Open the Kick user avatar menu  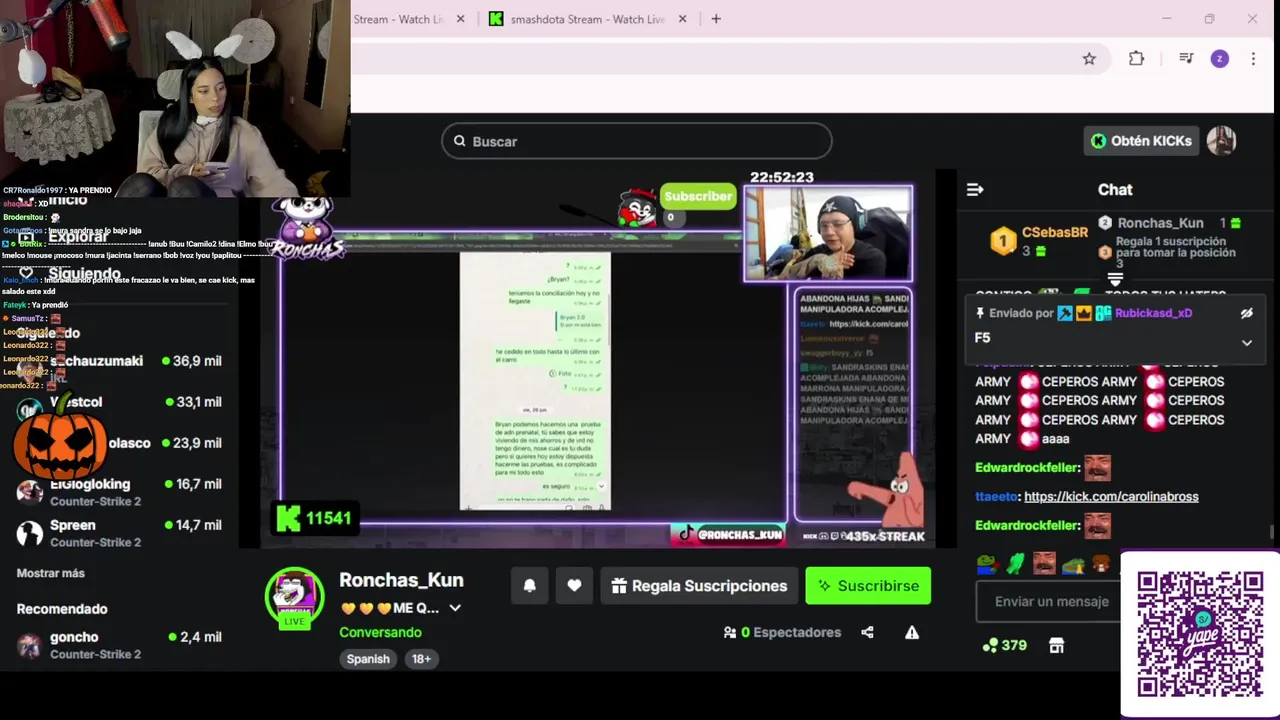[x=1221, y=141]
